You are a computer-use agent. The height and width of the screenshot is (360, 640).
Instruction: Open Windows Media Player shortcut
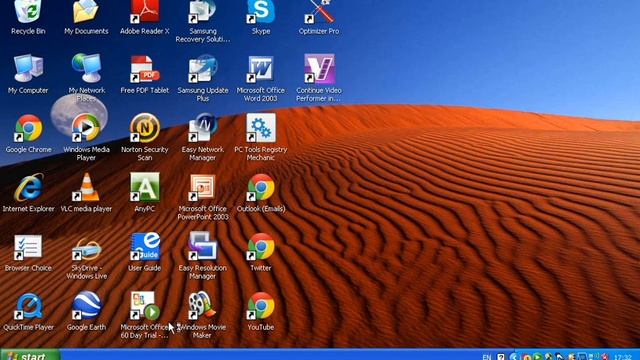86,128
